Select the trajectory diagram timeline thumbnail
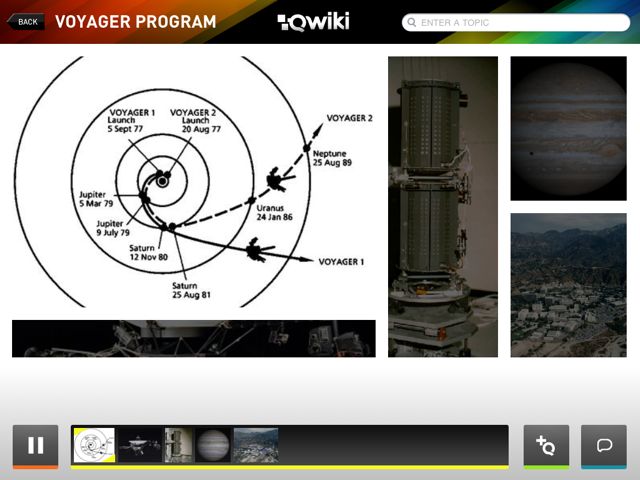This screenshot has width=640, height=480. tap(94, 445)
